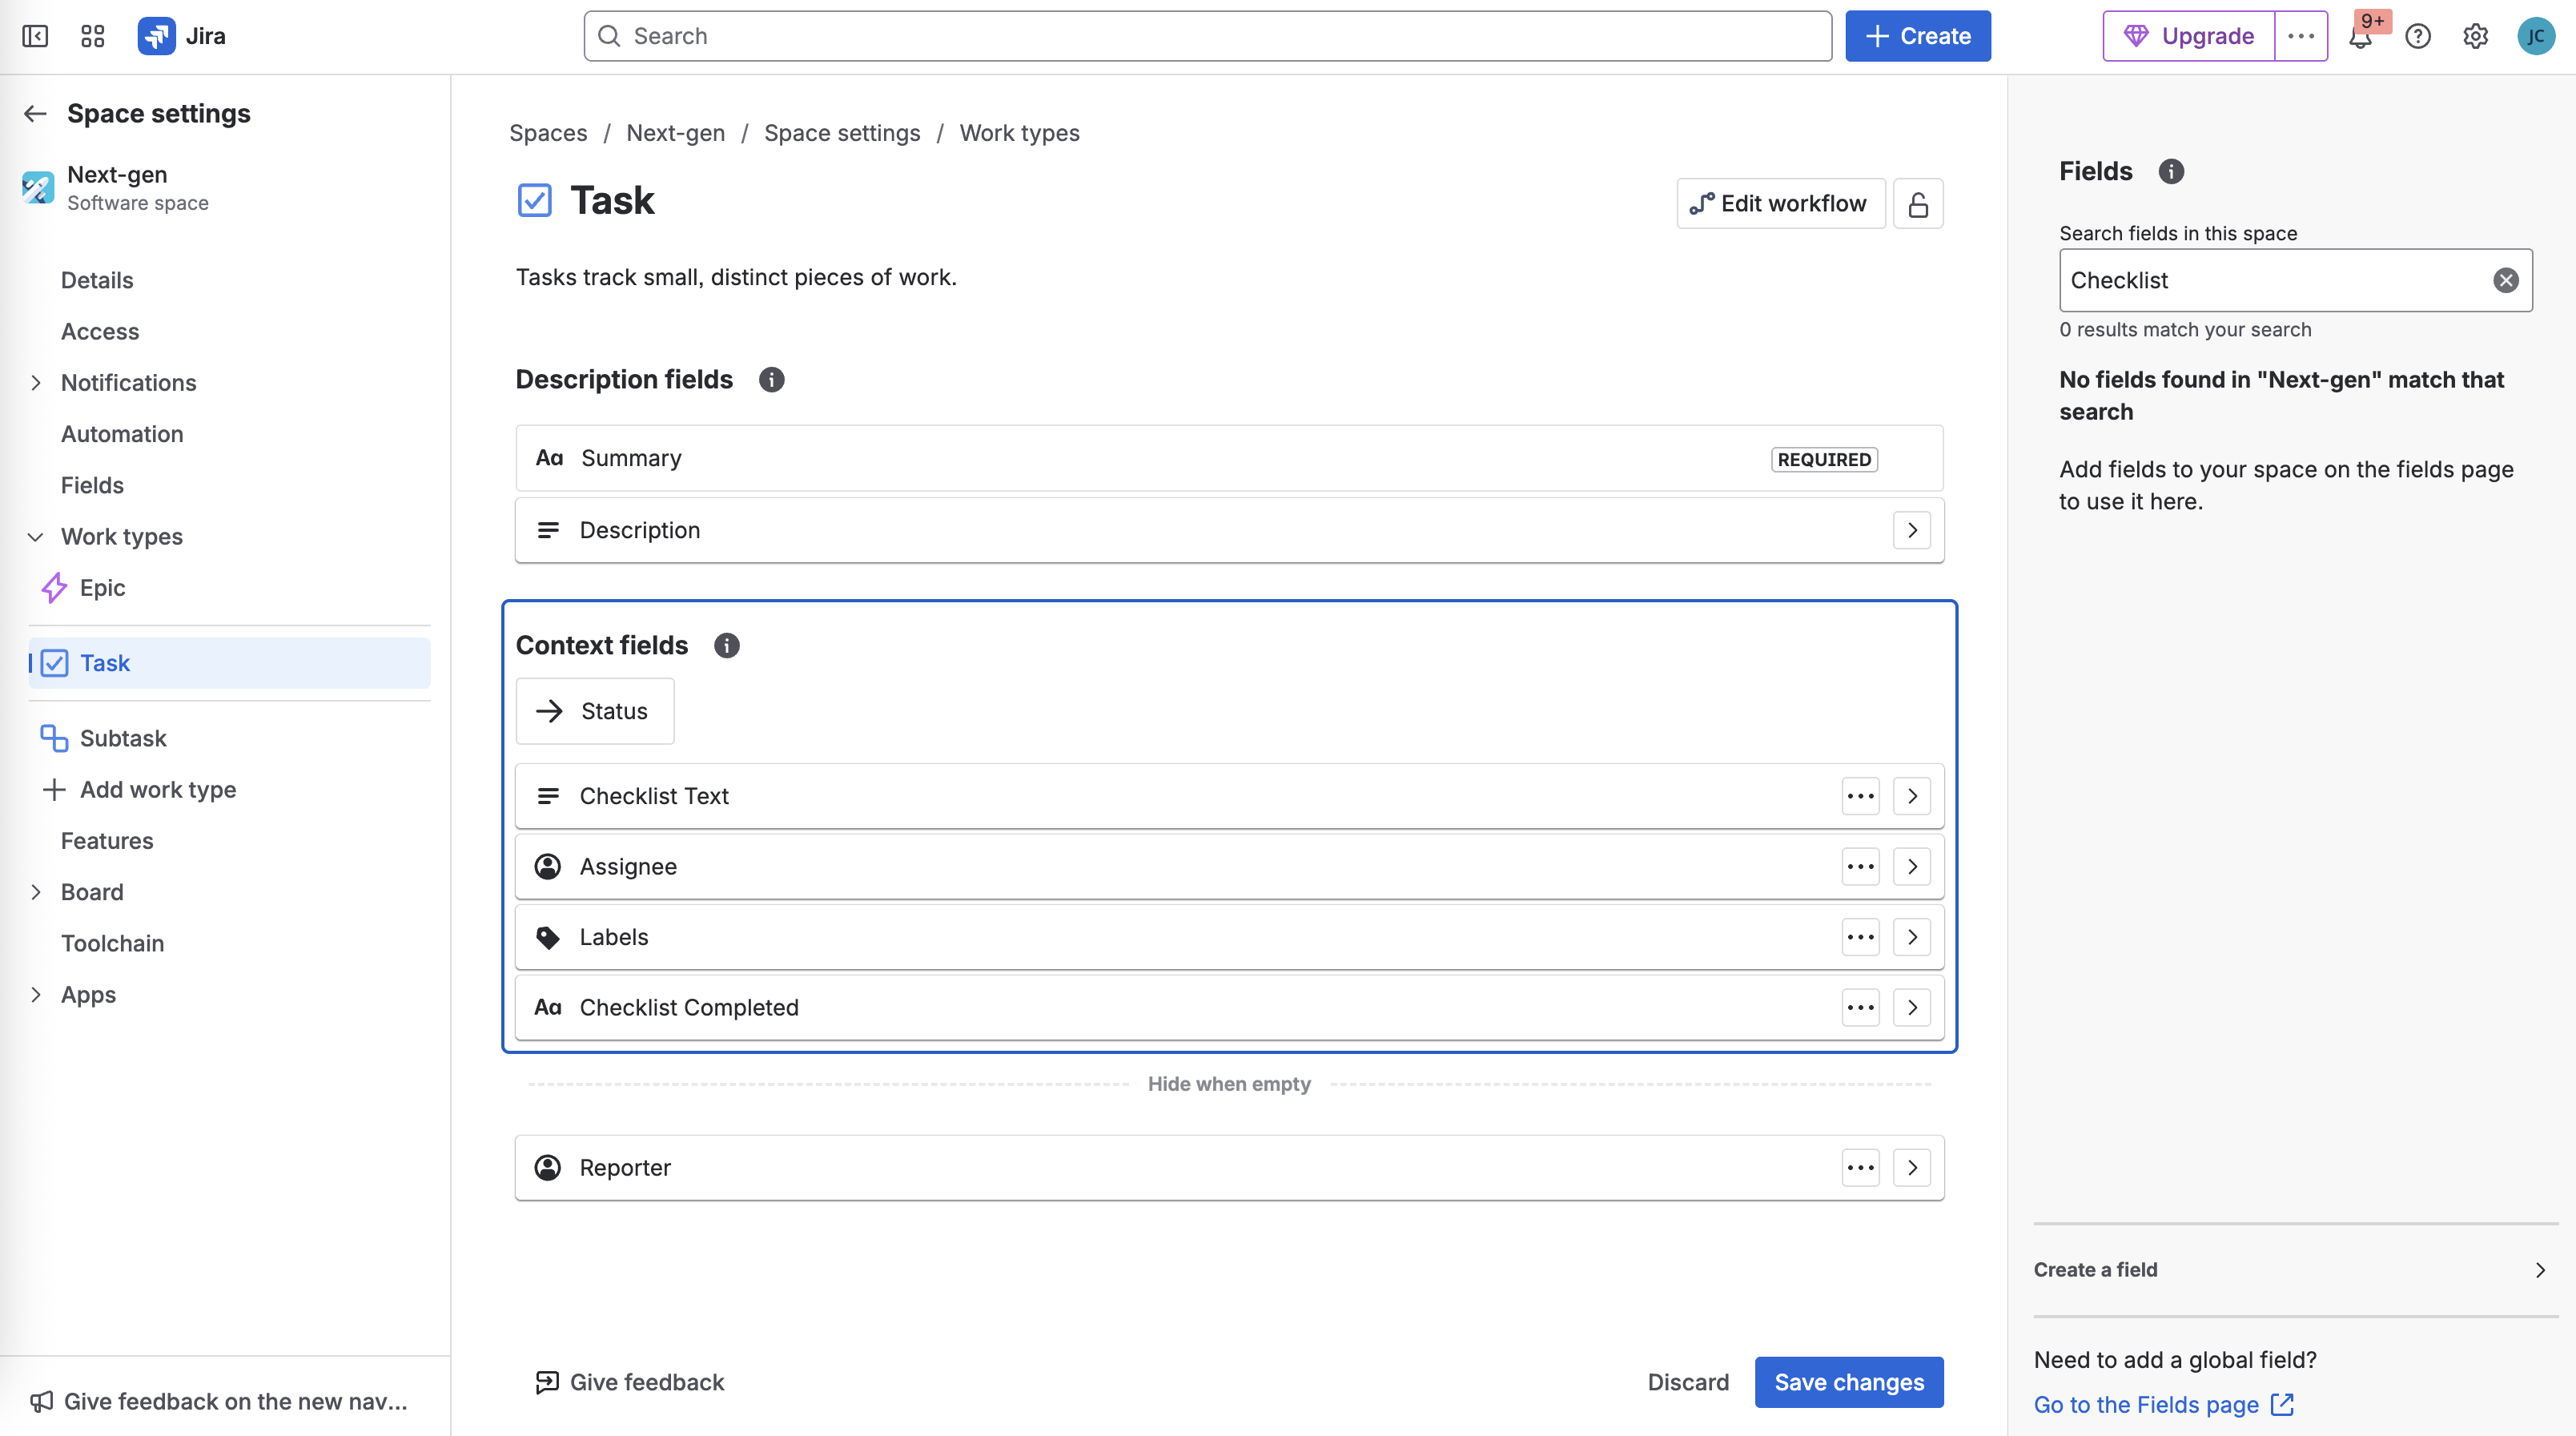Open the app switcher grid icon
The height and width of the screenshot is (1436, 2576).
click(x=92, y=37)
